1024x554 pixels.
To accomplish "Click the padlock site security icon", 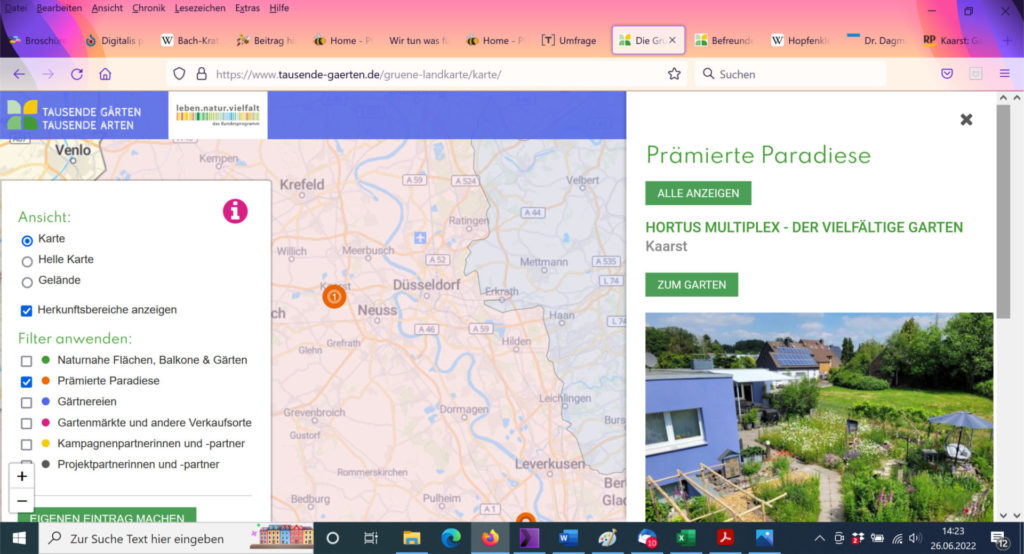I will 202,74.
